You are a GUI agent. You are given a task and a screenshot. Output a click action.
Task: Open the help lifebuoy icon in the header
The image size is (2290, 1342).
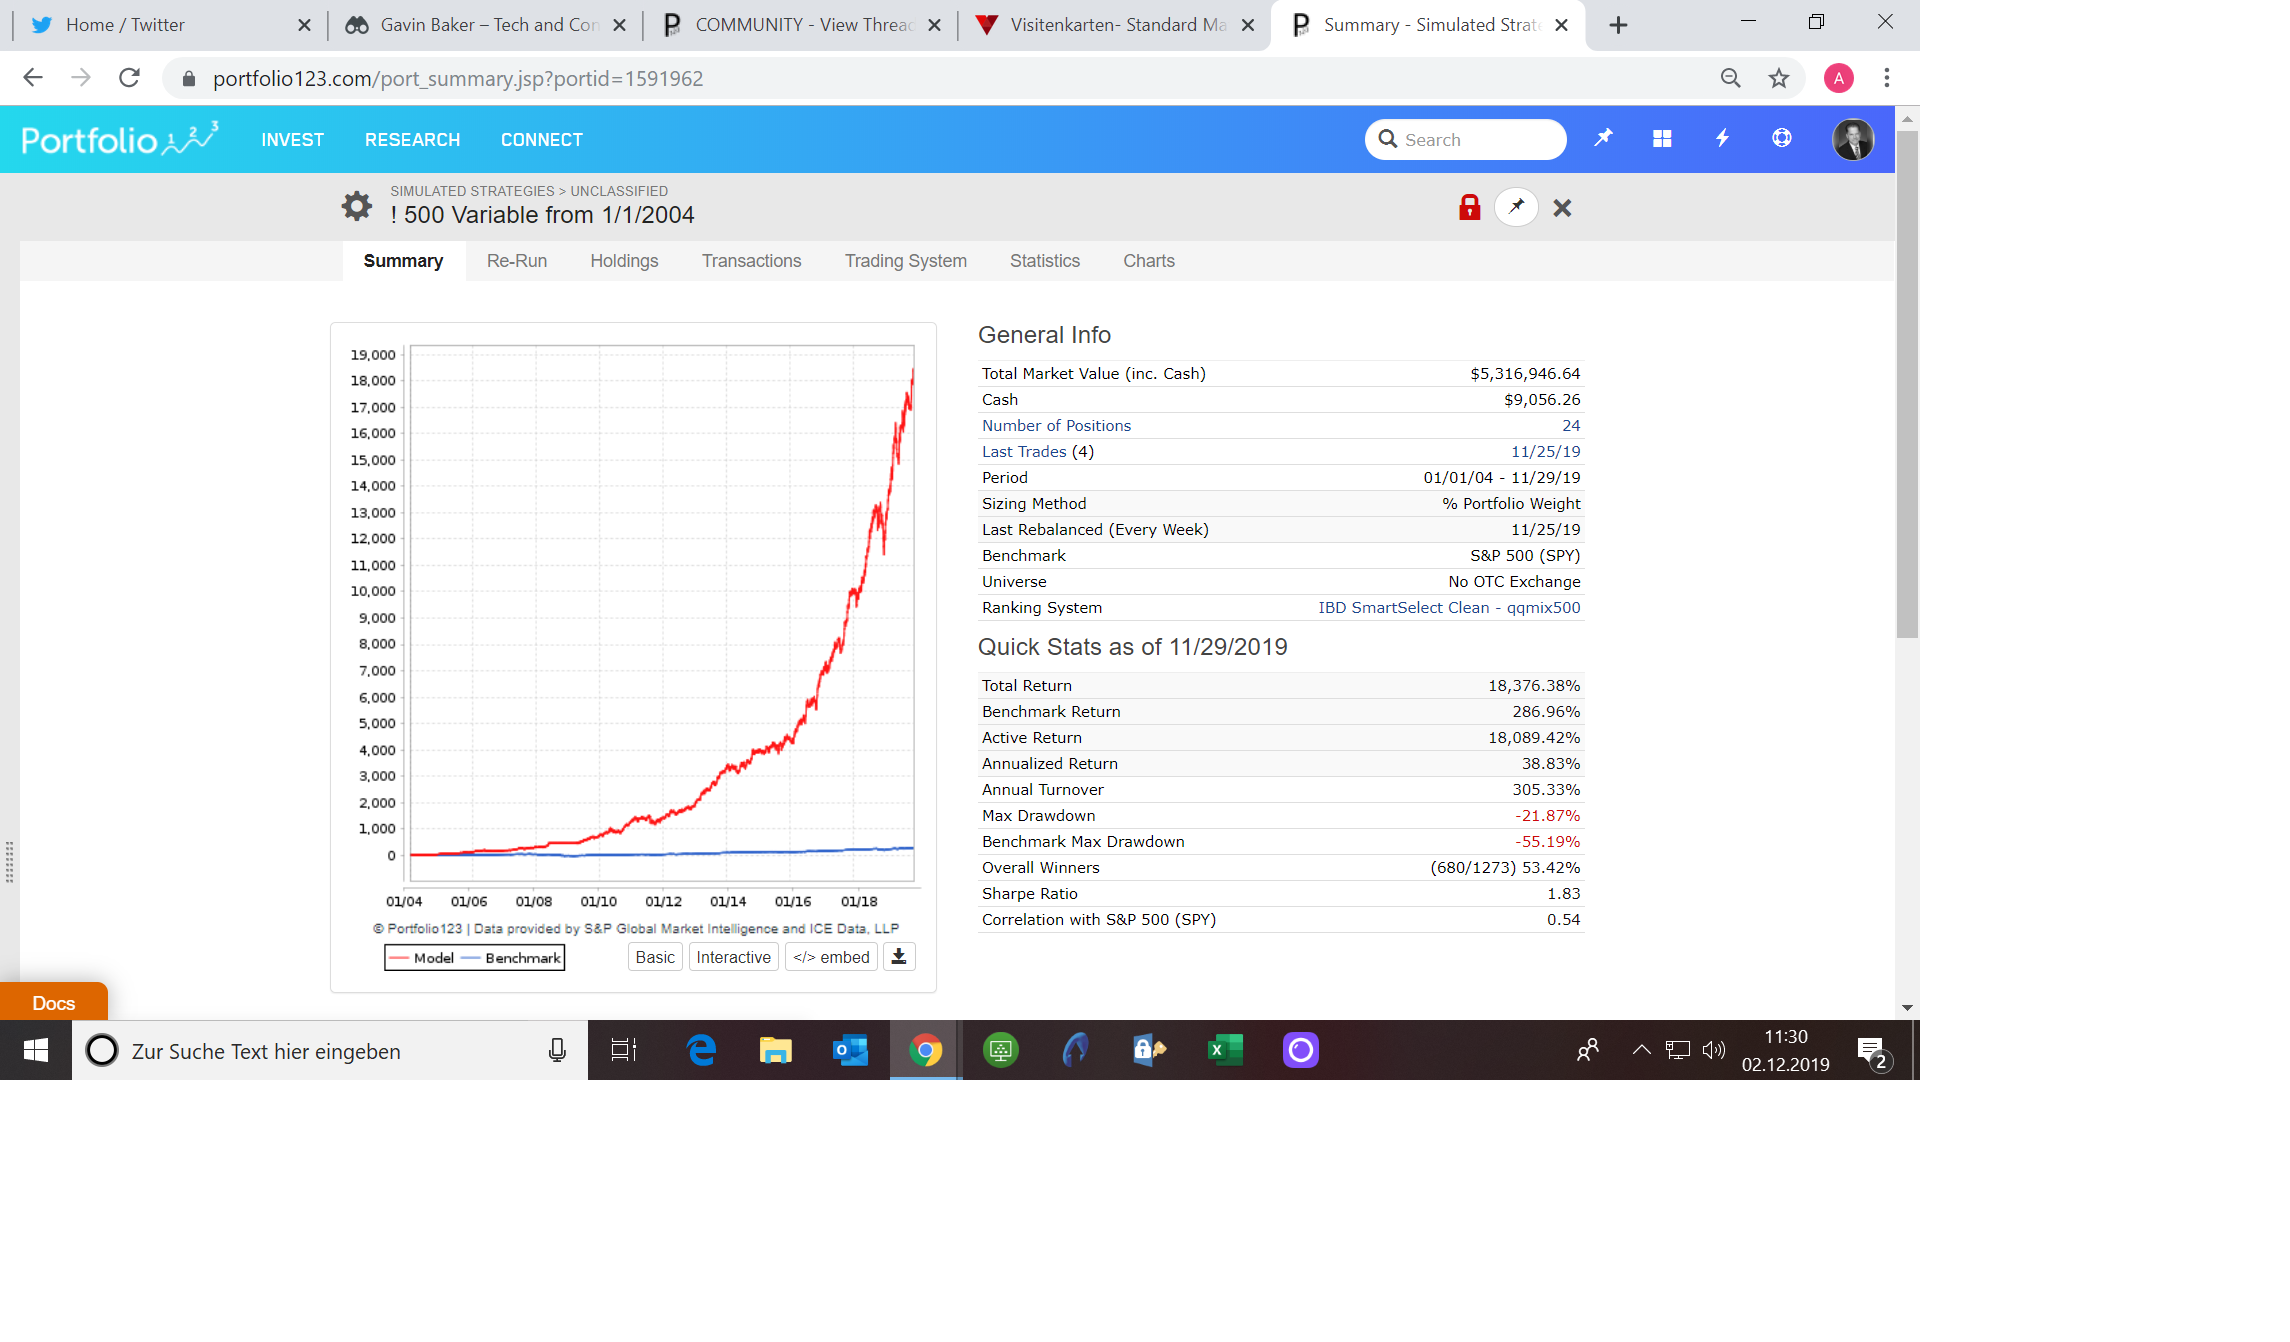1782,138
